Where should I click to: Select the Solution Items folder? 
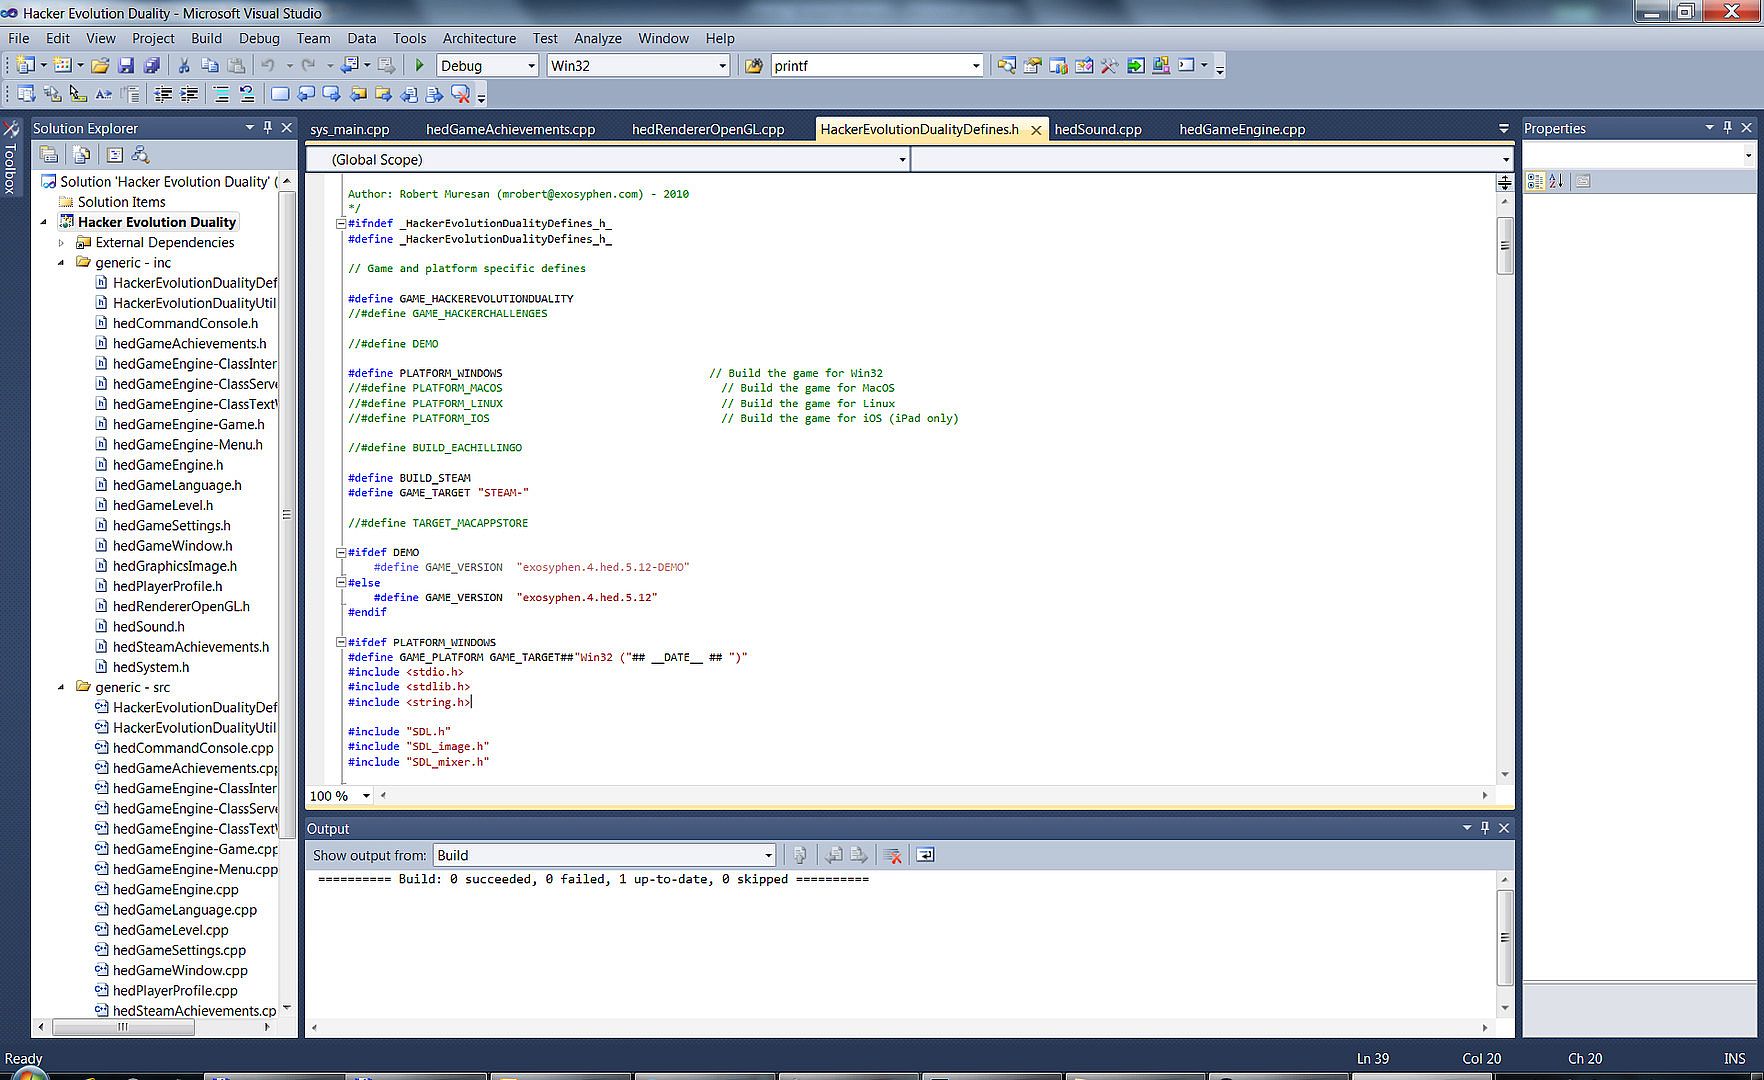click(x=121, y=202)
